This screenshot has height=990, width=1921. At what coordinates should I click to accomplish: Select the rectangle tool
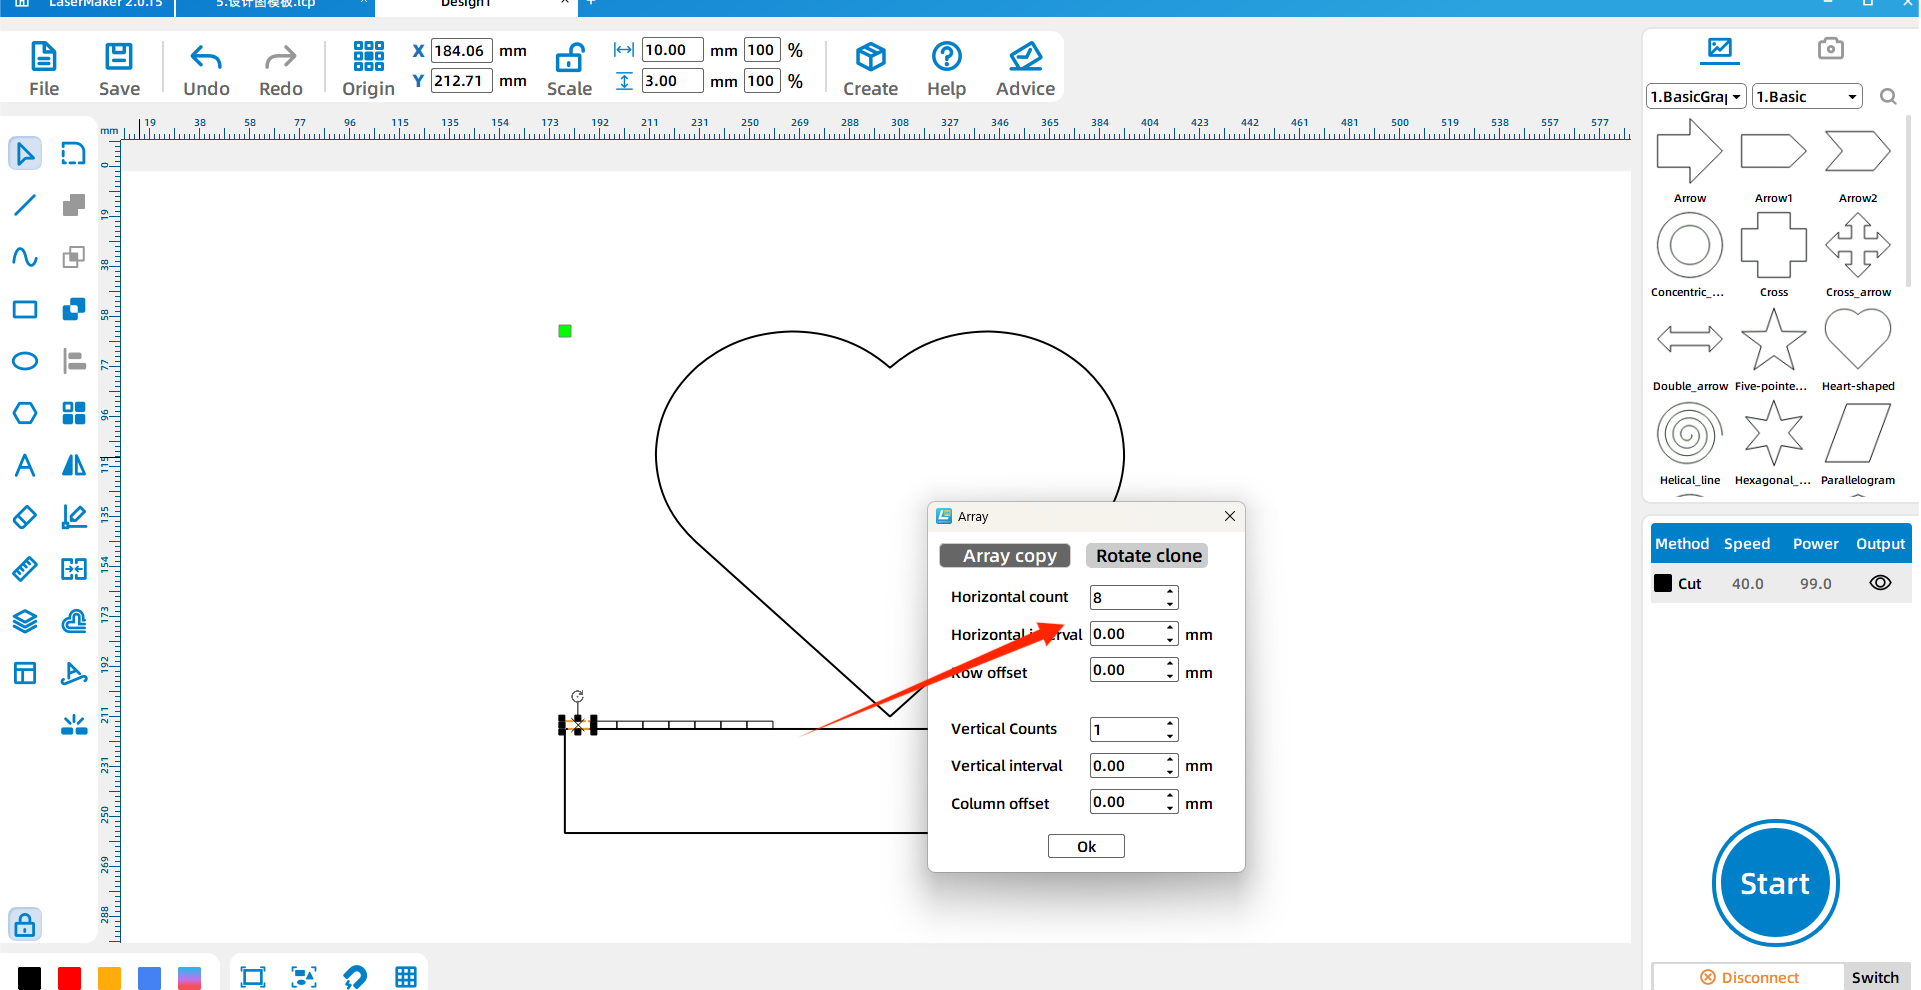pos(25,309)
